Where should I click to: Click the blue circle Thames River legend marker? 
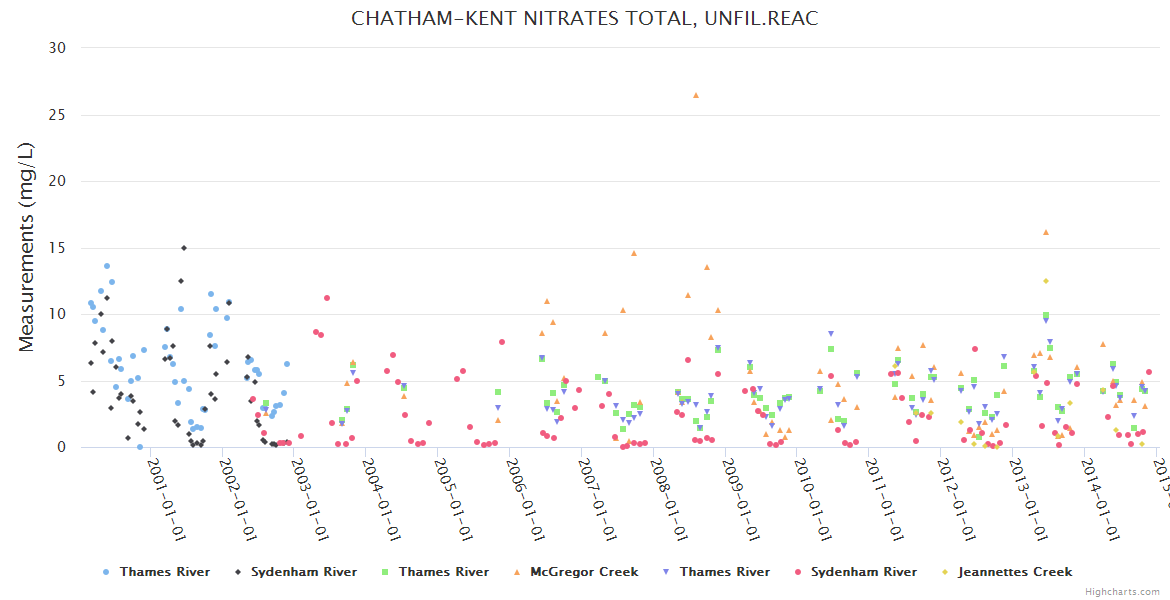tap(106, 572)
